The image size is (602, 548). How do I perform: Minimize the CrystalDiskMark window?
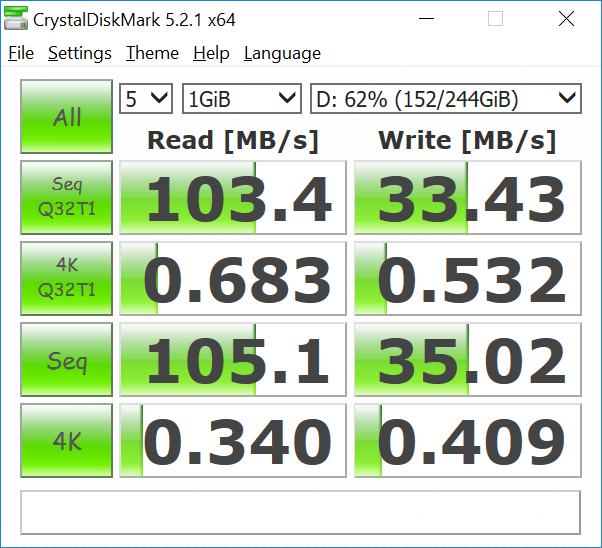click(x=426, y=18)
